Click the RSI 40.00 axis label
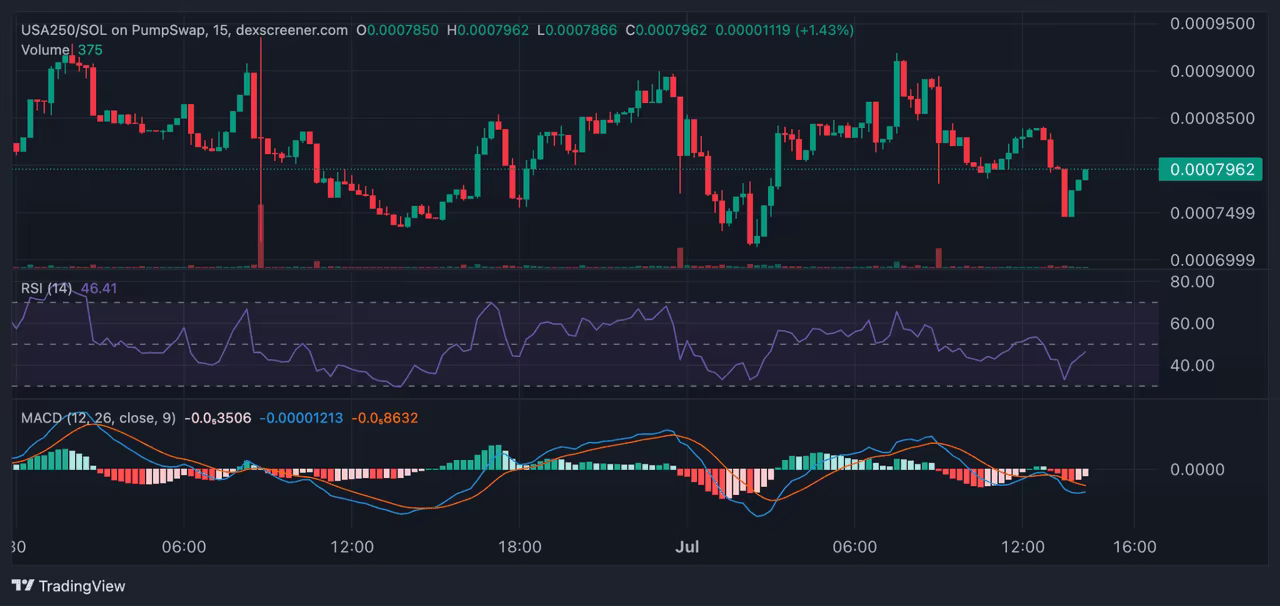 tap(1192, 366)
